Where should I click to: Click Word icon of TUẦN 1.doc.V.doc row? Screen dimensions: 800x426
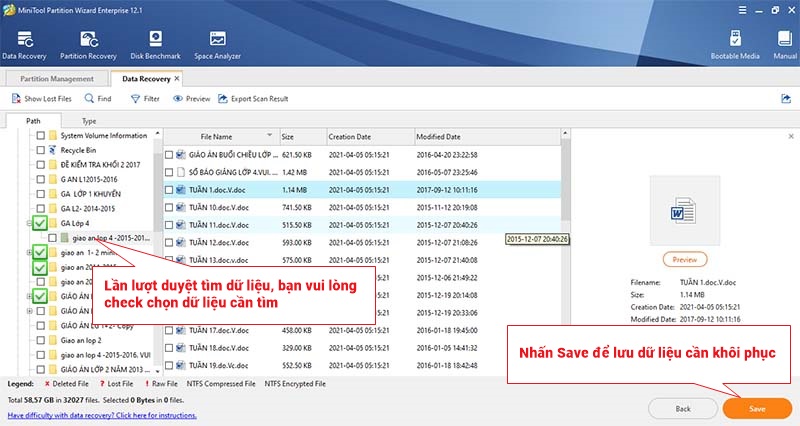(181, 190)
